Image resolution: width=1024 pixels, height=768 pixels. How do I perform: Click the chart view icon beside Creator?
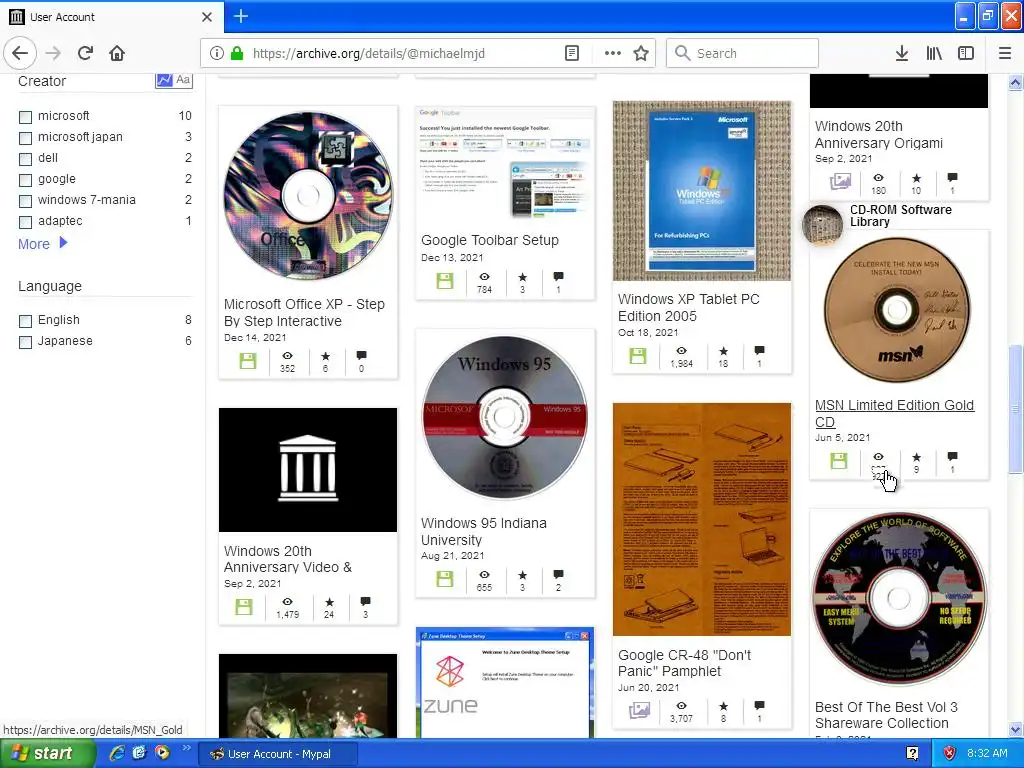coord(164,80)
